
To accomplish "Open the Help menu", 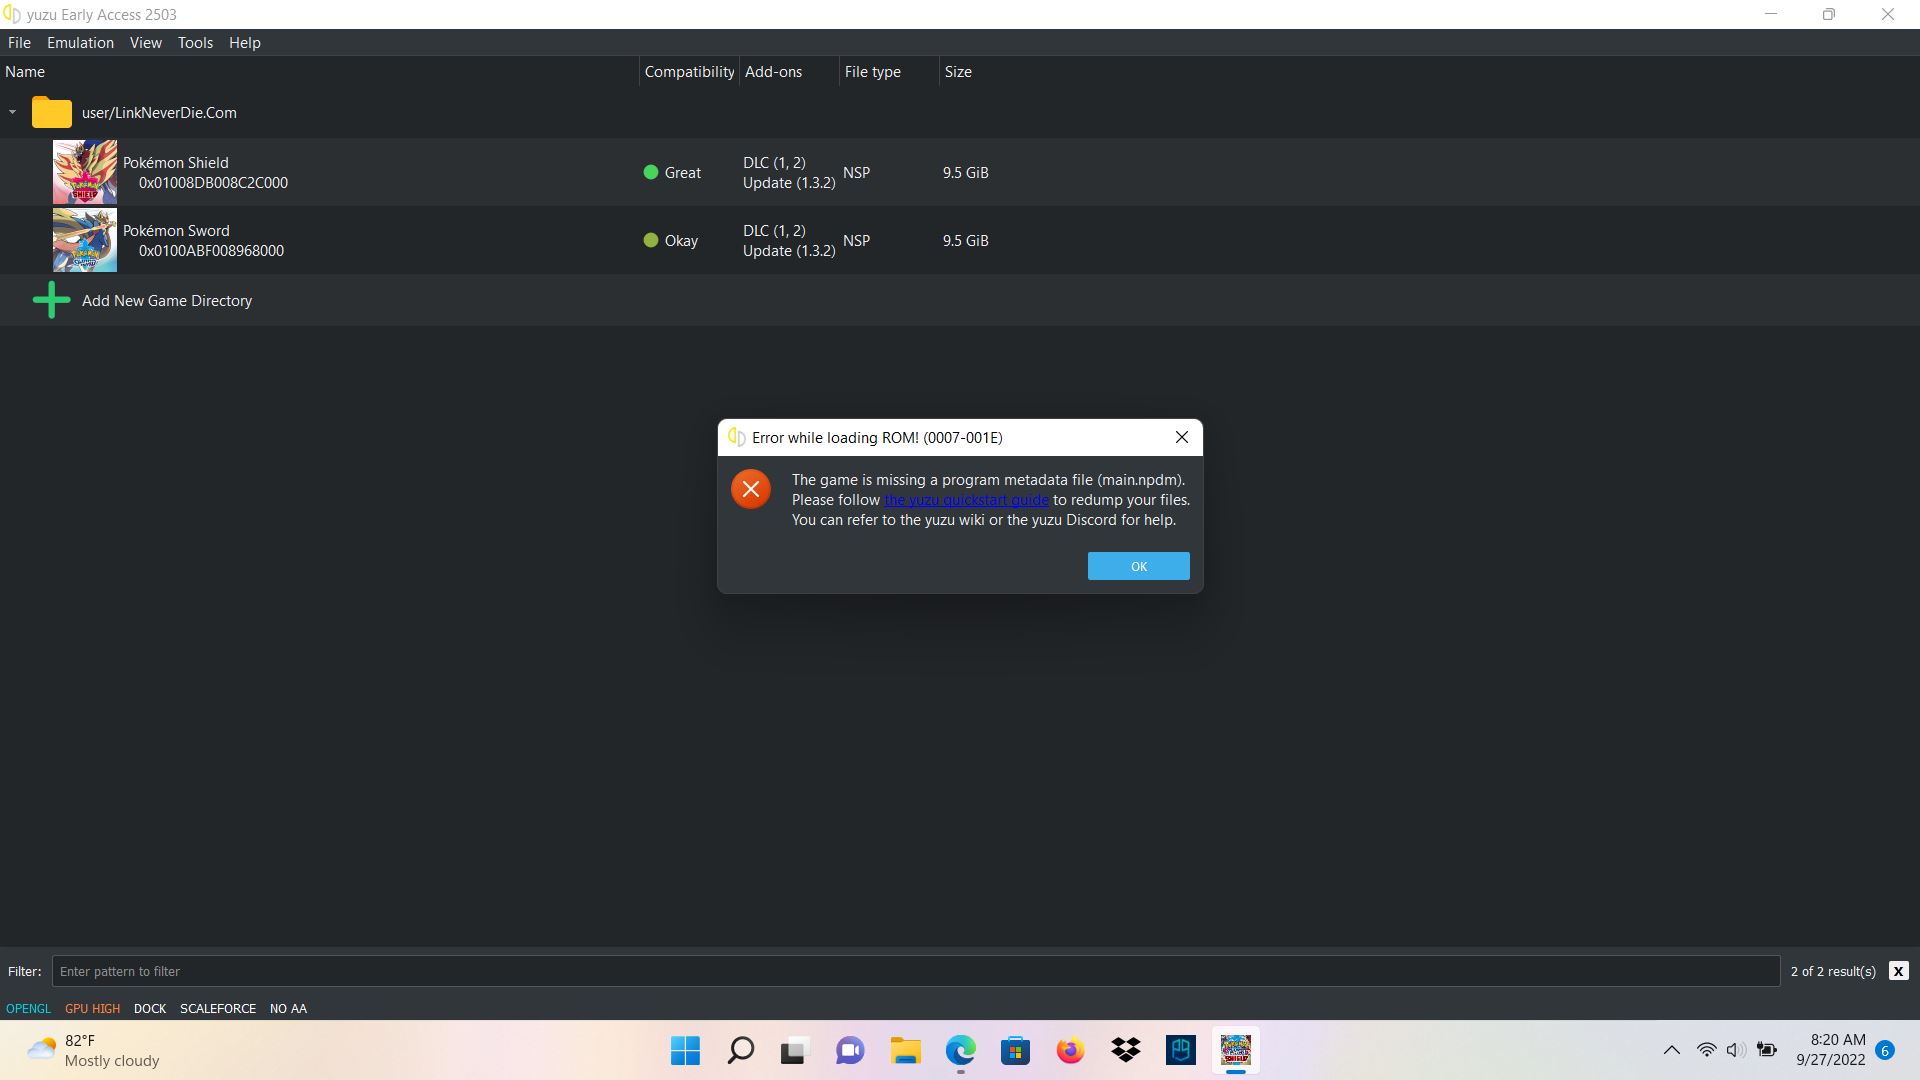I will click(x=244, y=43).
